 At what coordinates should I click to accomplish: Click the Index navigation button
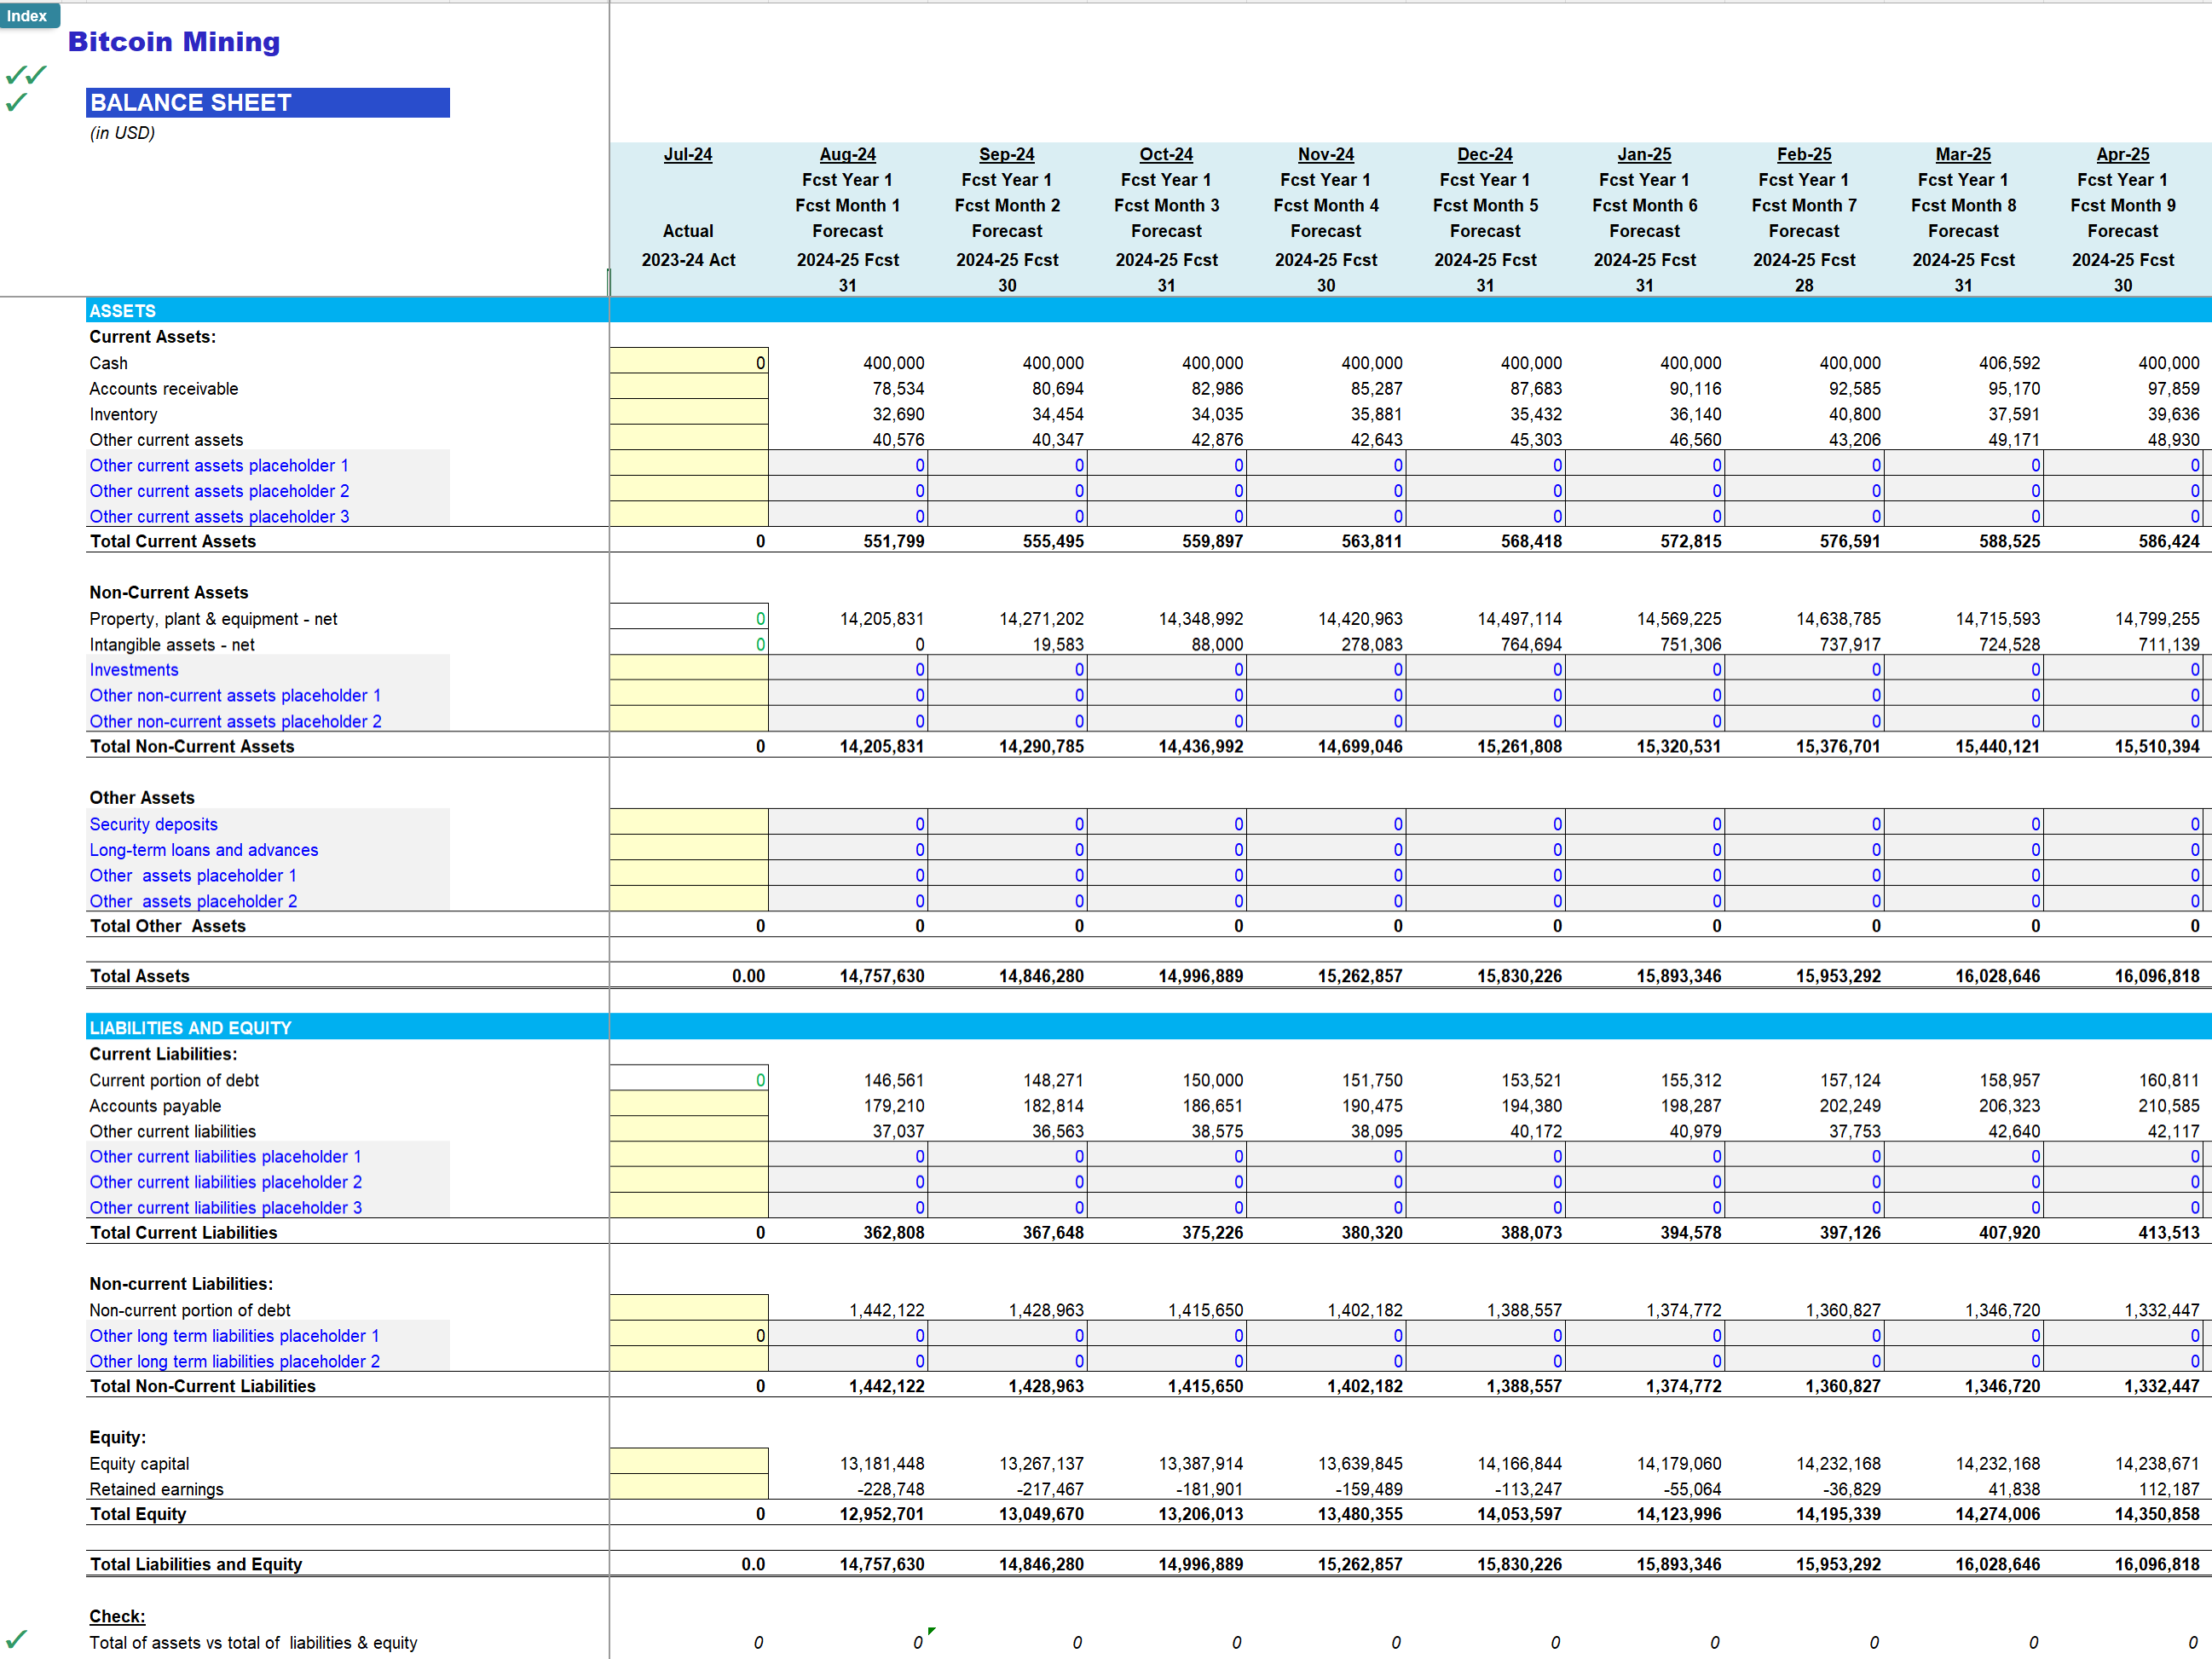[29, 15]
